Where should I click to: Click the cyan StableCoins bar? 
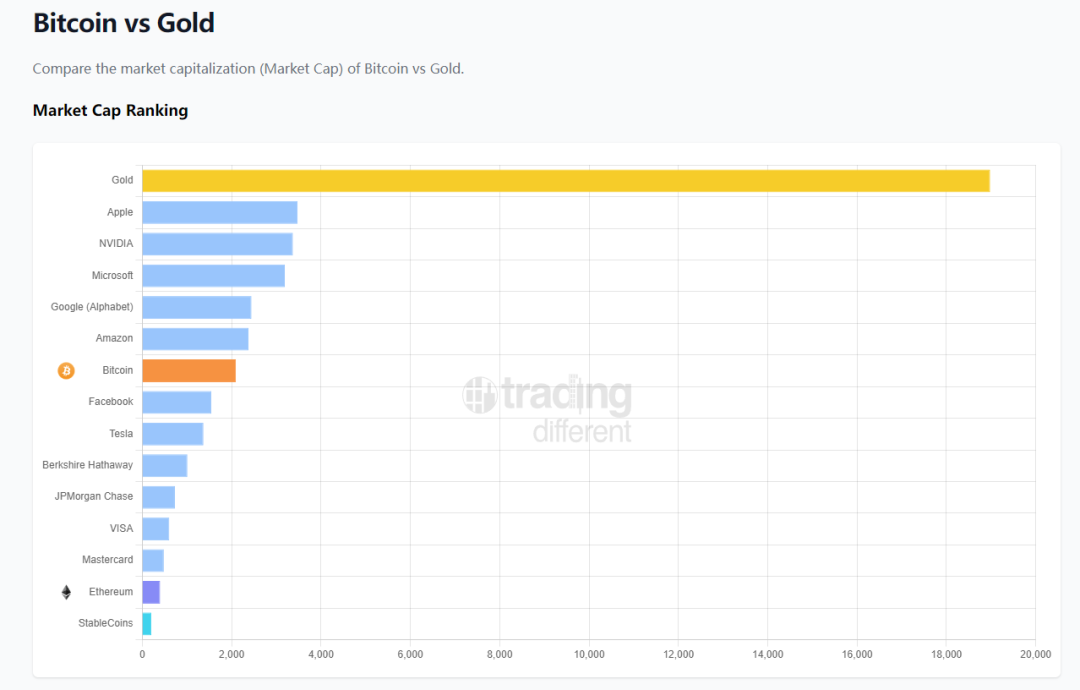[147, 624]
